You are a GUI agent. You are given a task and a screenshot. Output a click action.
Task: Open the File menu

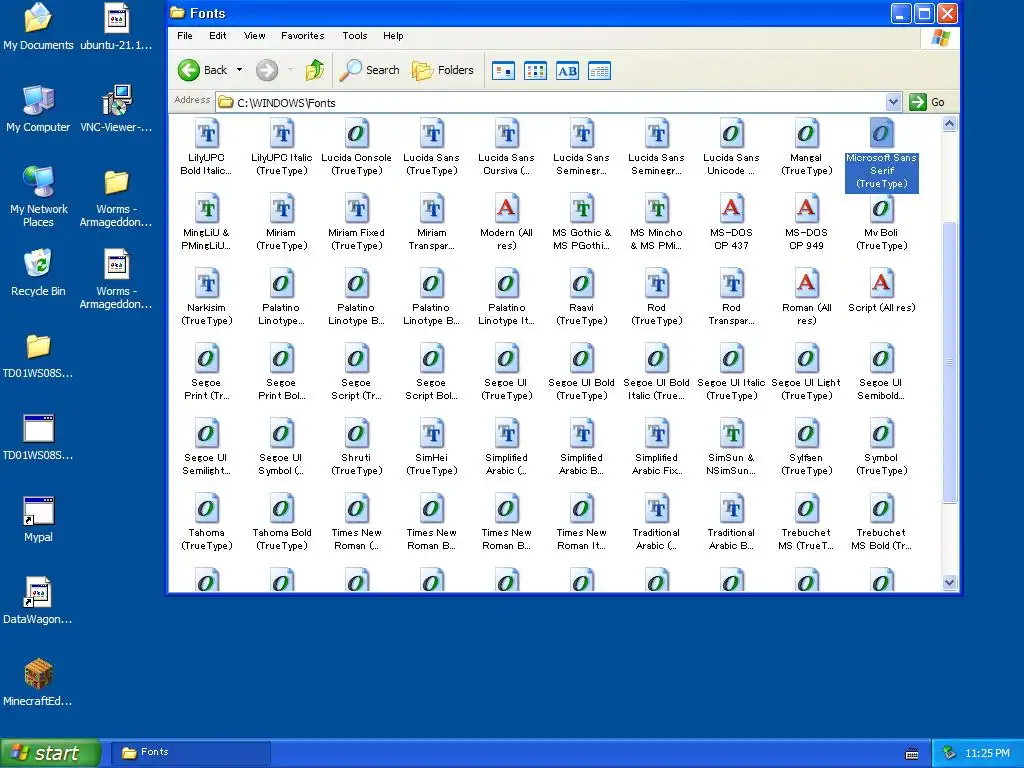tap(185, 36)
